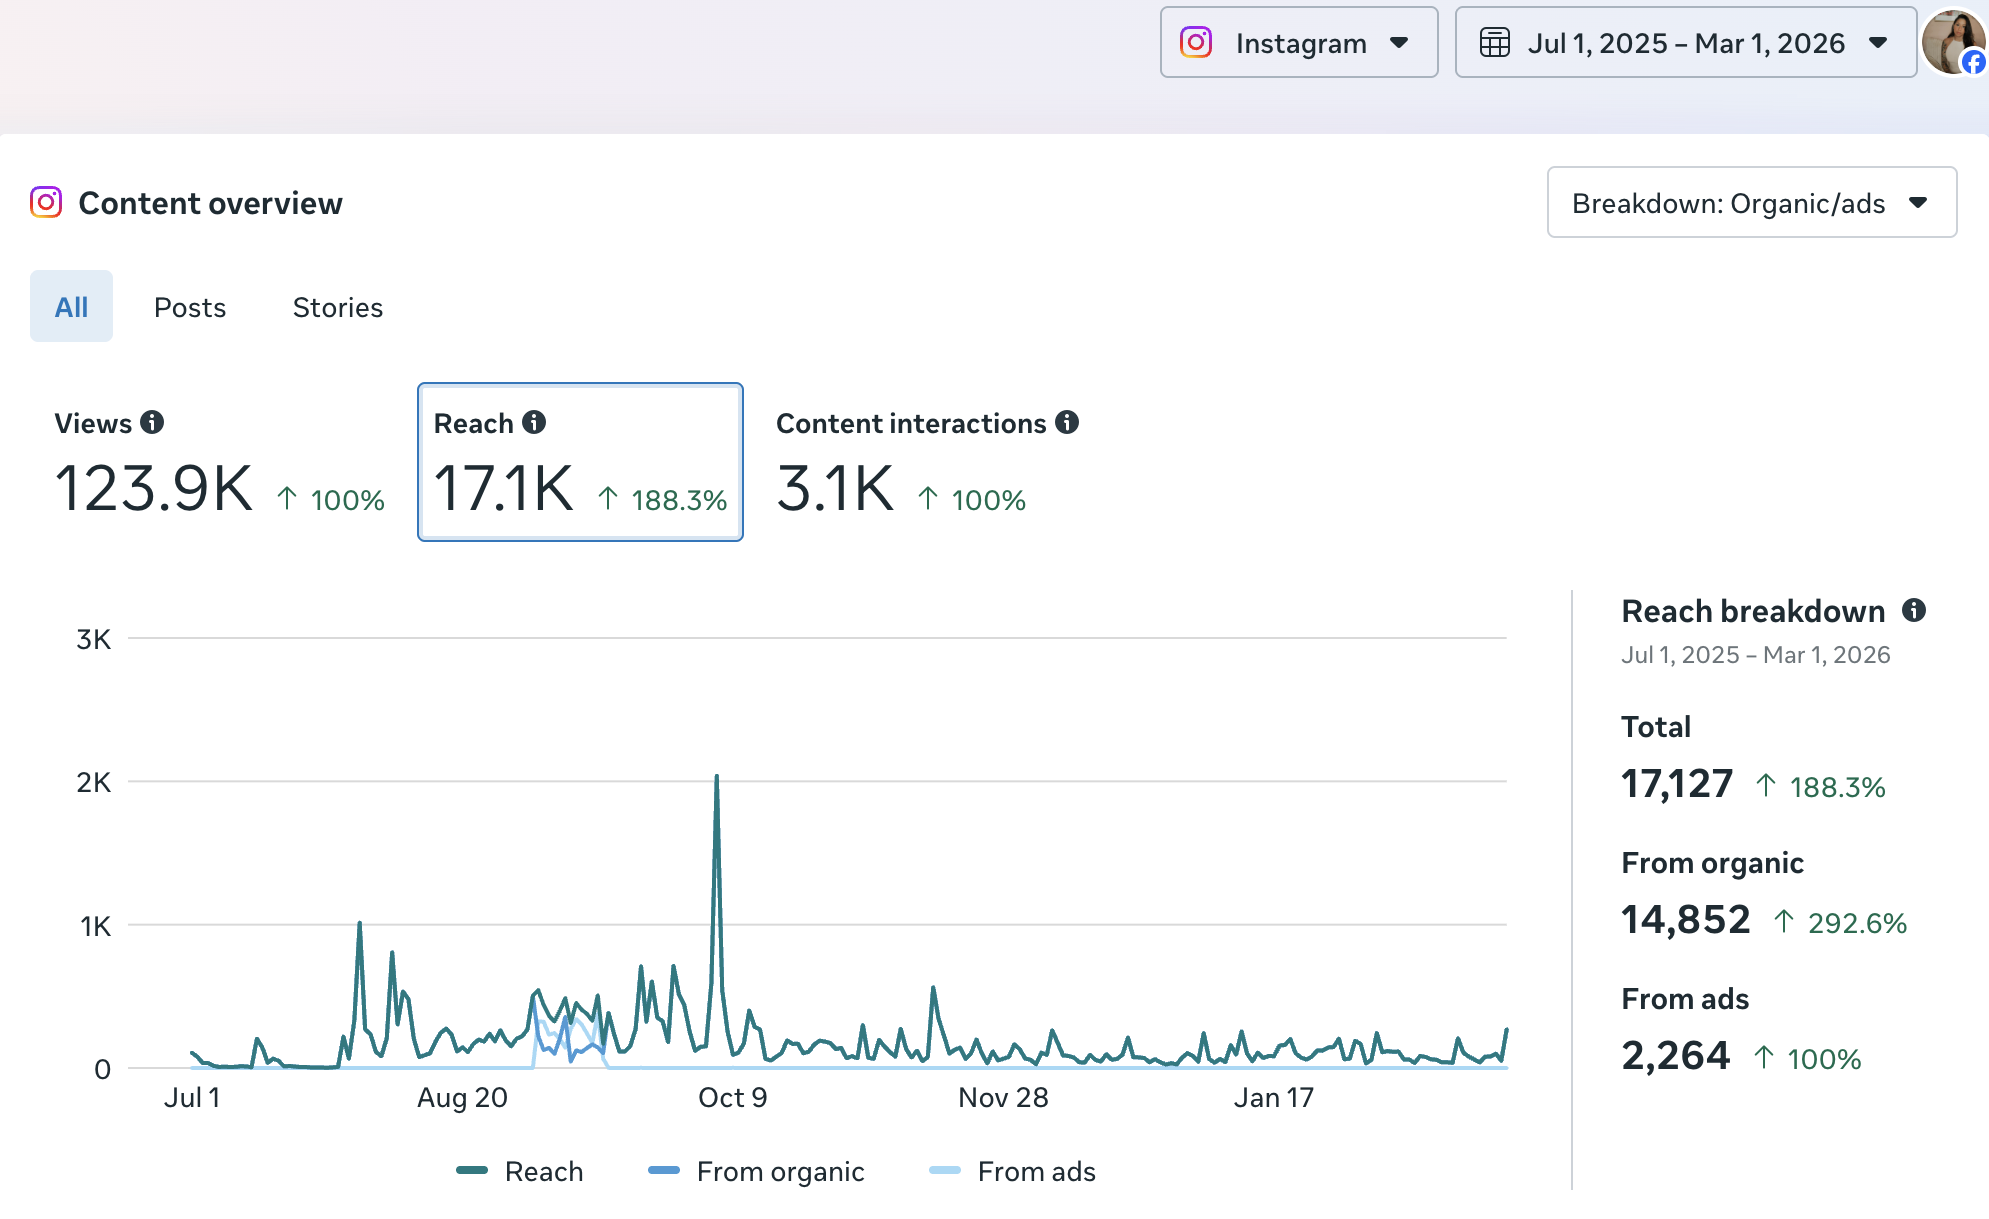Click the Views info icon
Screen dimensions: 1989x1219
tap(152, 422)
